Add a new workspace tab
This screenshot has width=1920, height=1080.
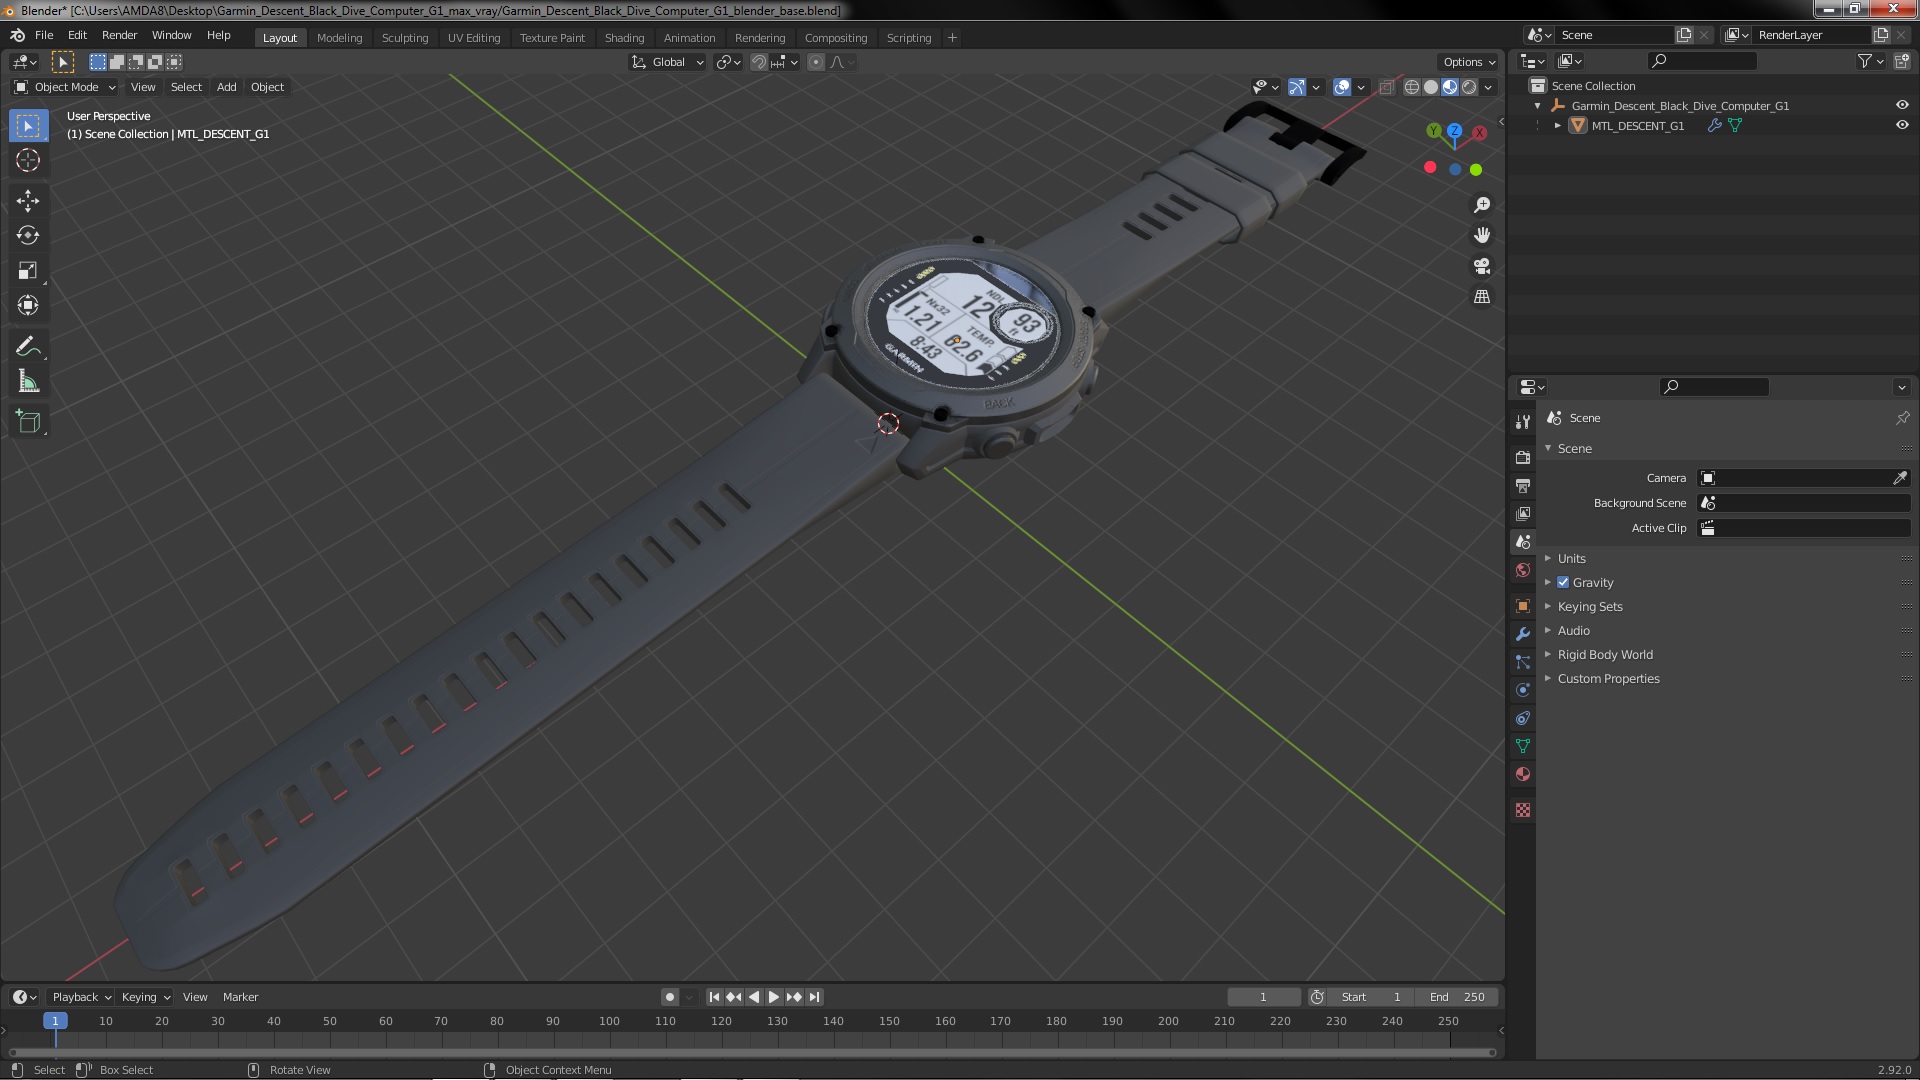pyautogui.click(x=952, y=38)
